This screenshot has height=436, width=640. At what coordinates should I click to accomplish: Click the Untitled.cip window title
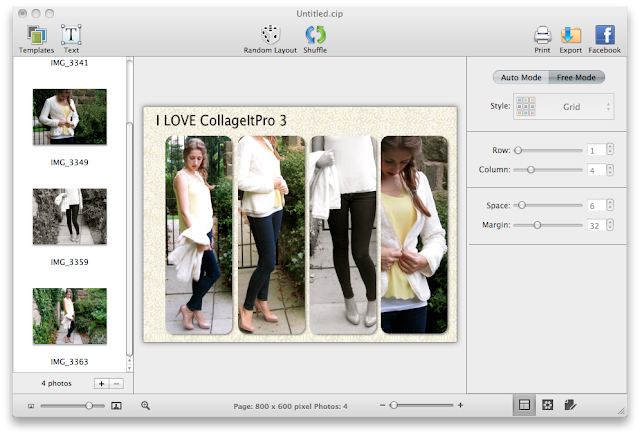point(320,14)
